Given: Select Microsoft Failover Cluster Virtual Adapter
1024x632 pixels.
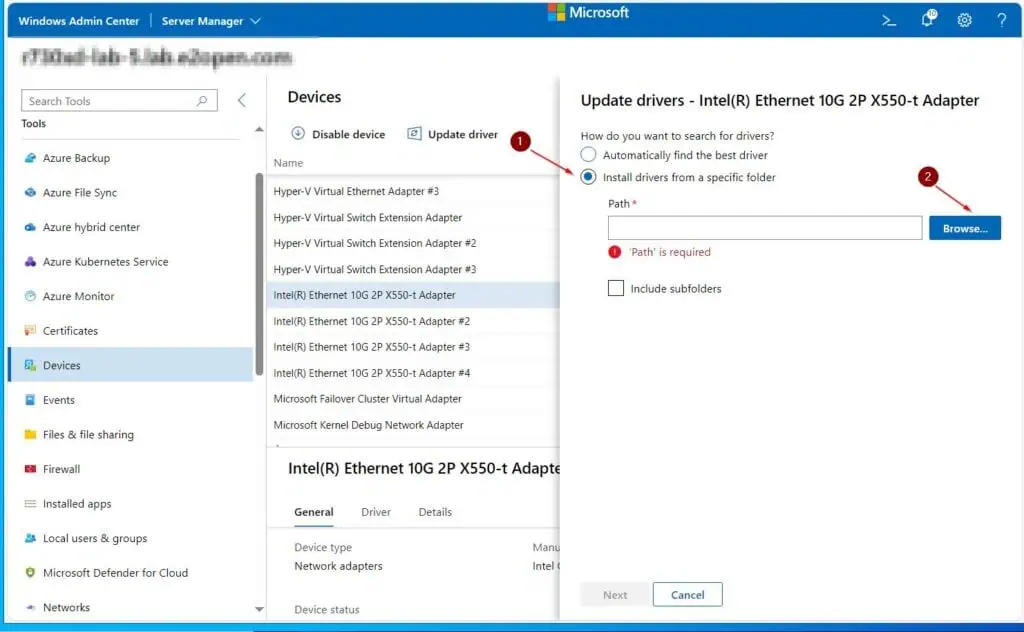Looking at the screenshot, I should pyautogui.click(x=413, y=399).
